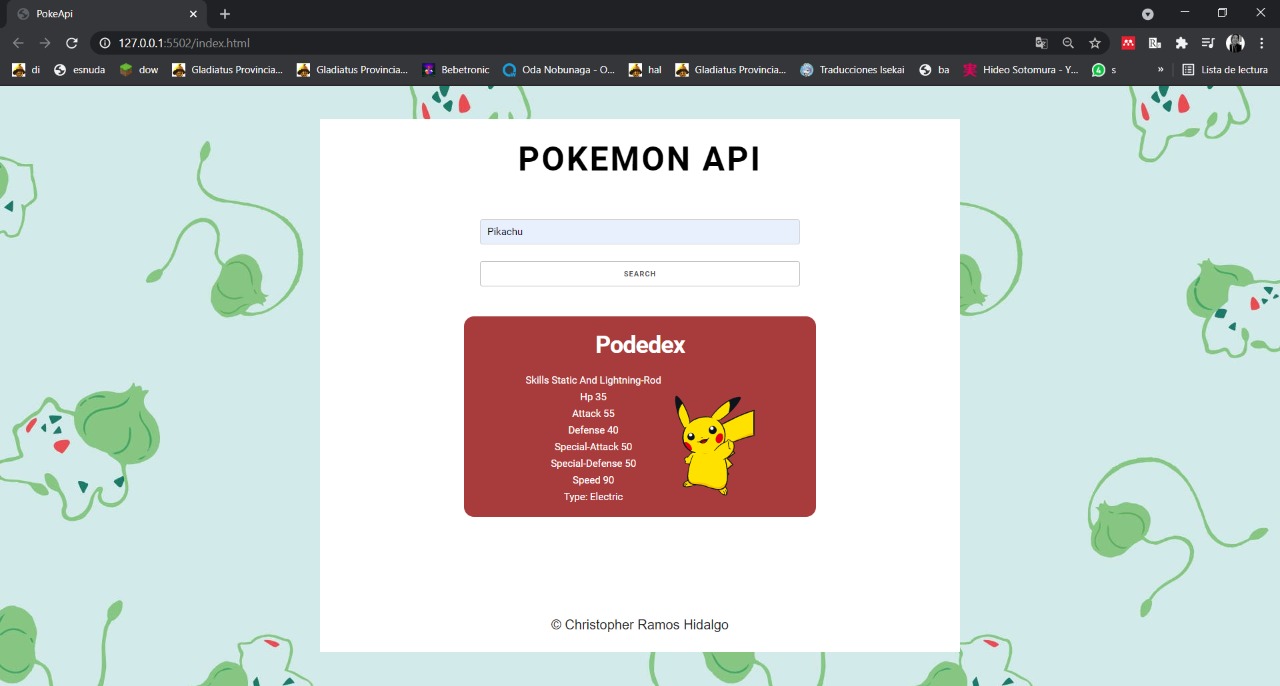Open the 'di' bookmark

click(x=26, y=70)
